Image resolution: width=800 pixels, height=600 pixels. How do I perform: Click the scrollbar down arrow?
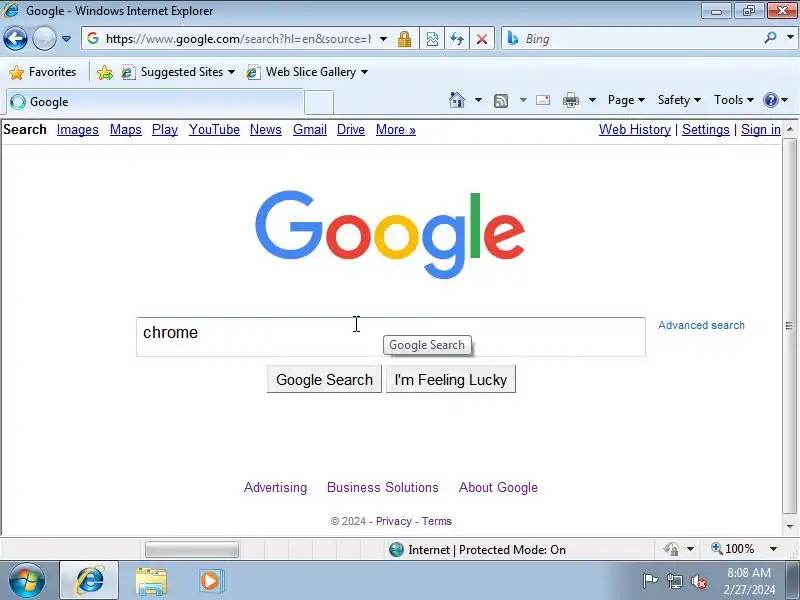[790, 527]
